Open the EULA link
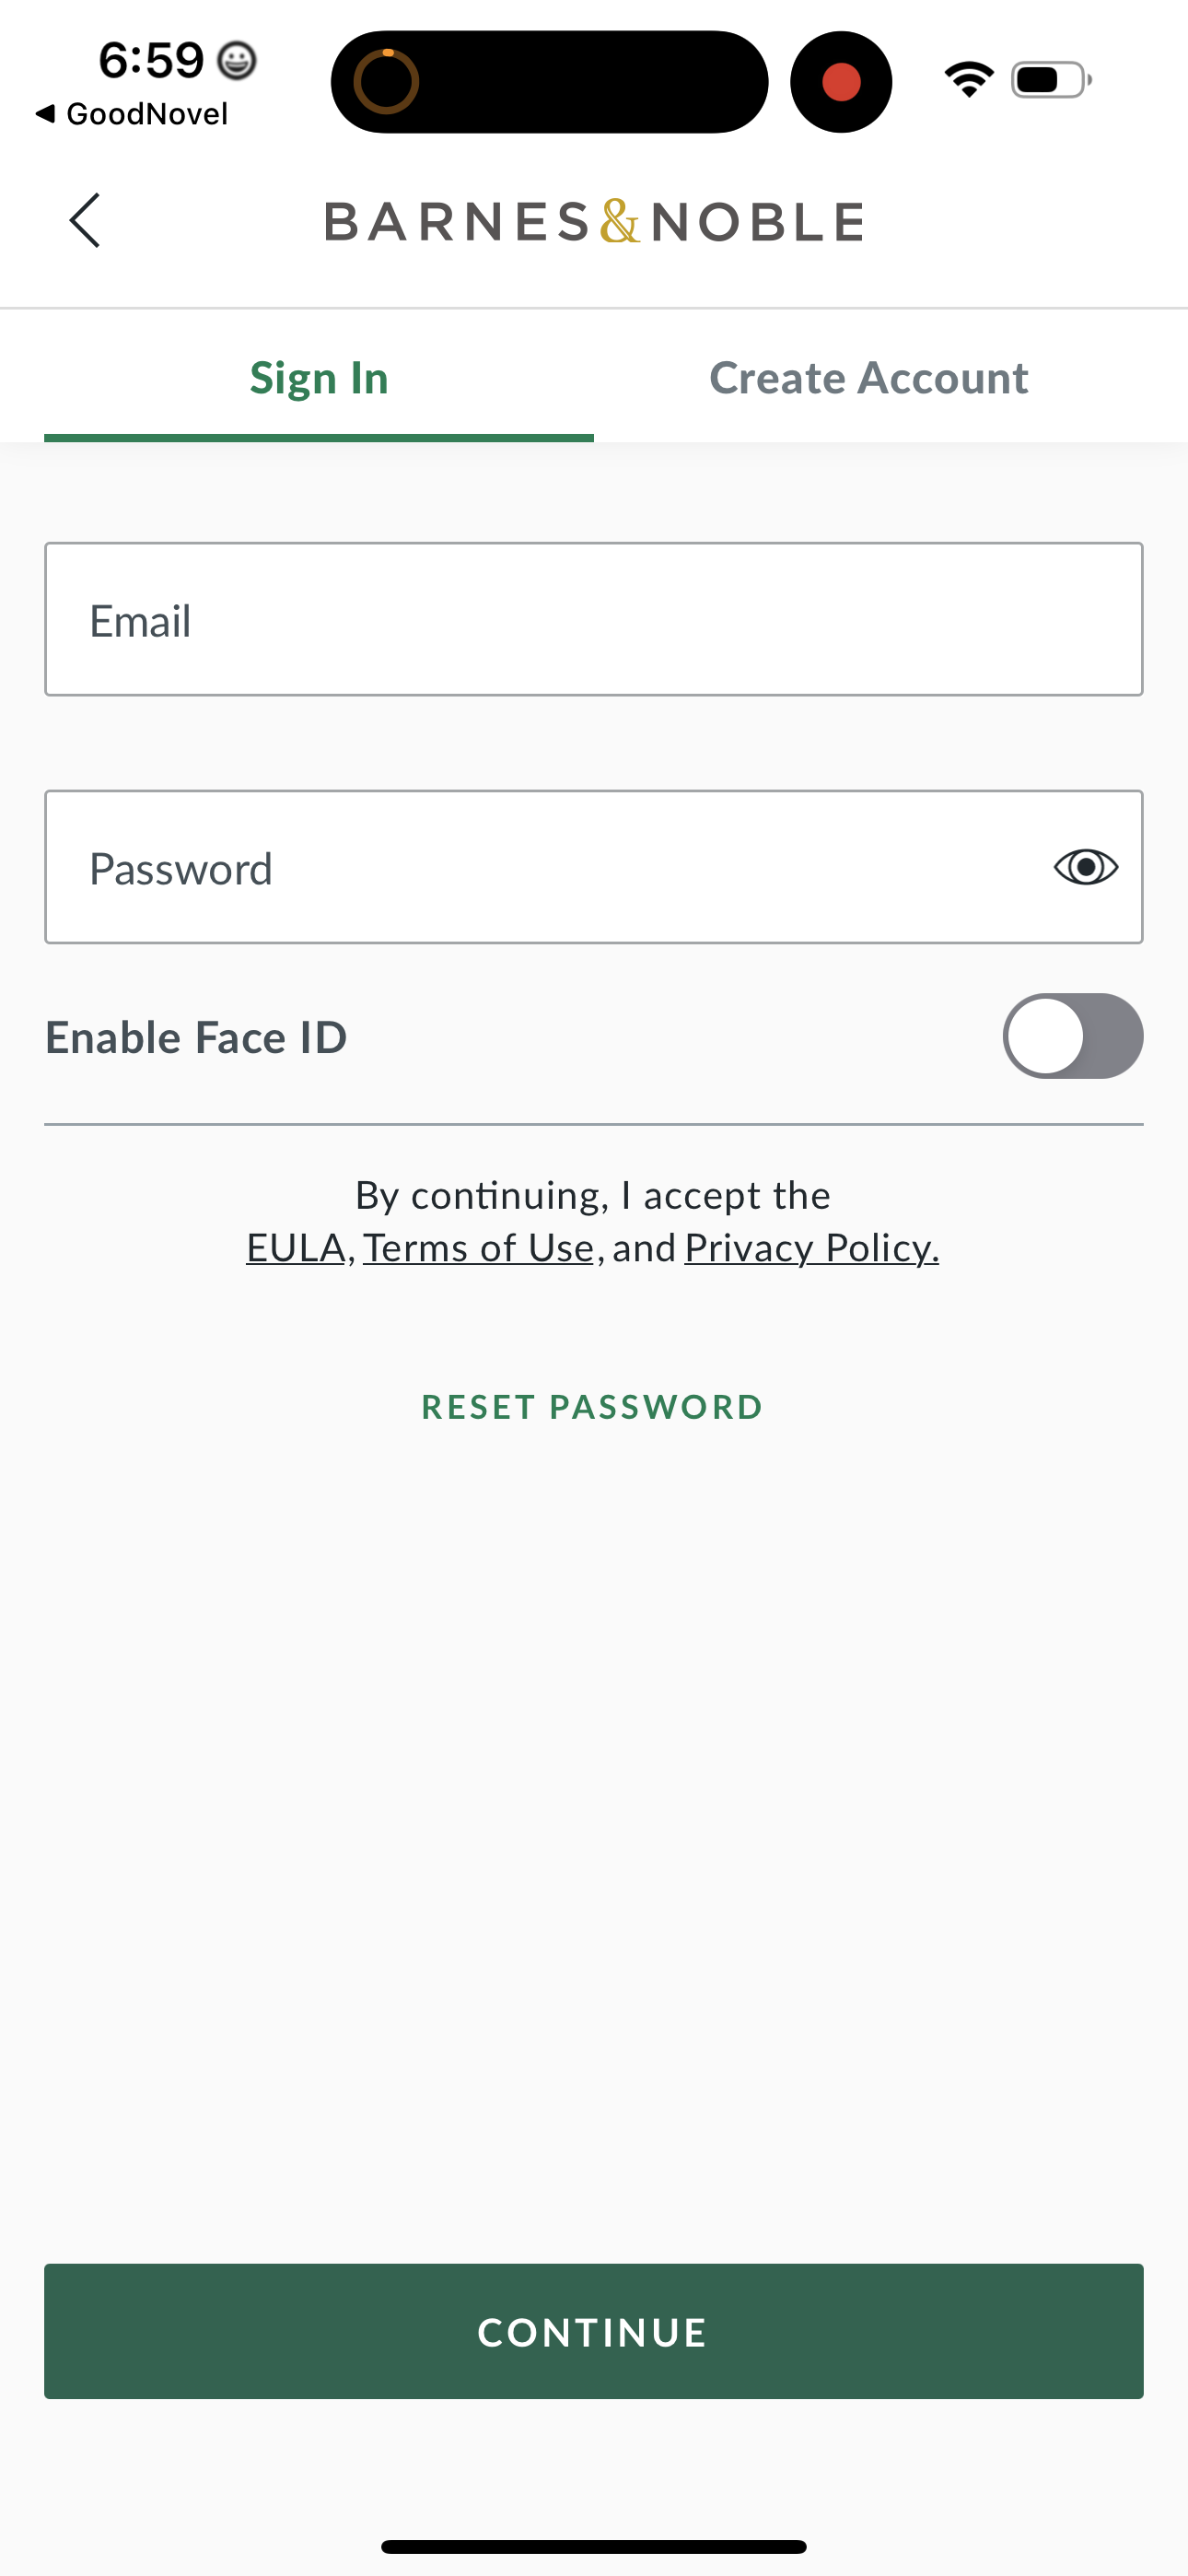 (x=295, y=1248)
